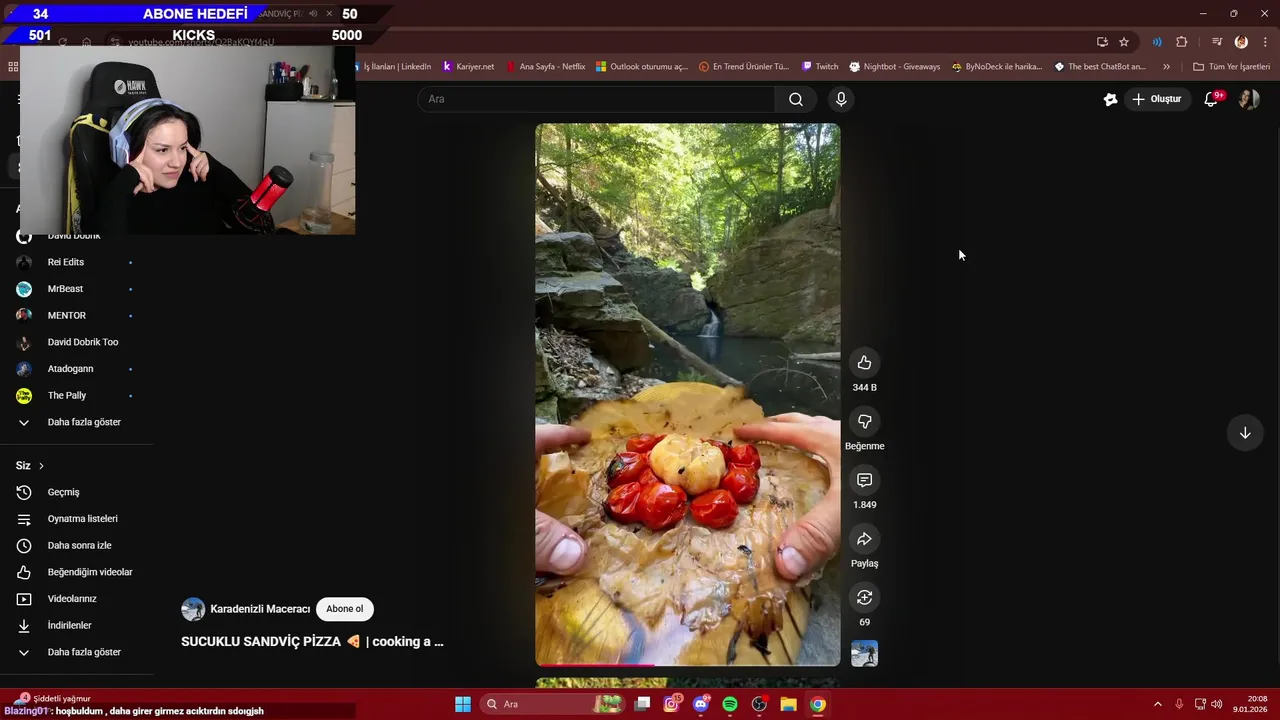Bookmark this page with star icon
Screen dimensions: 1280x720
point(1124,42)
